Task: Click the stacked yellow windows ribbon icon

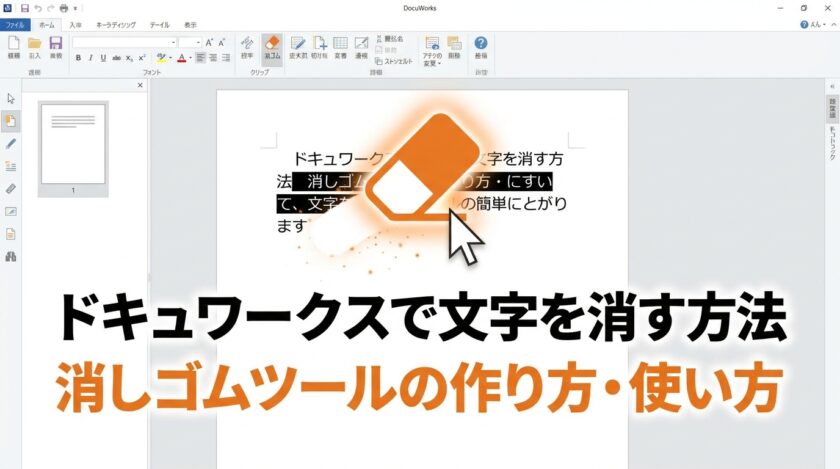Action: point(454,48)
